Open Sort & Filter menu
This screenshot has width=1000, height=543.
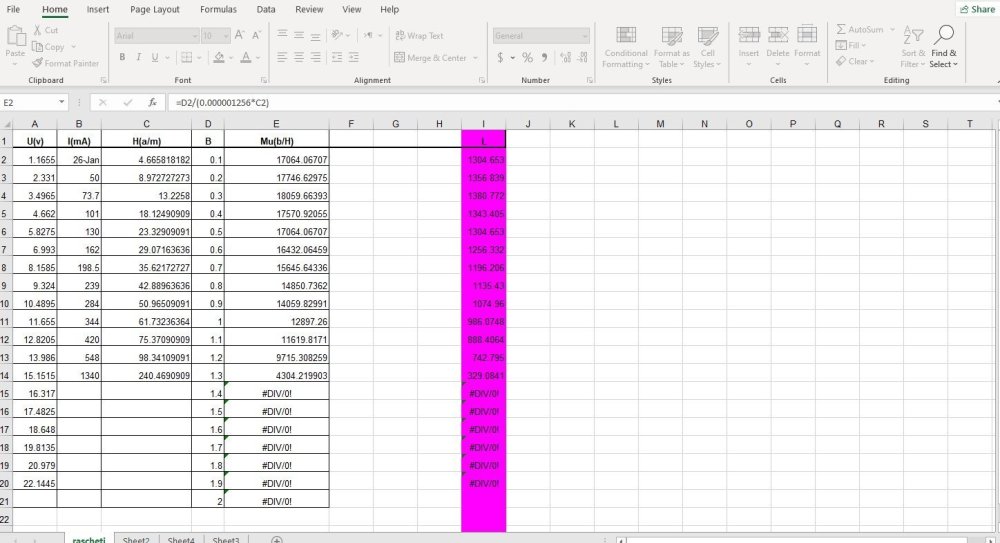pos(913,47)
